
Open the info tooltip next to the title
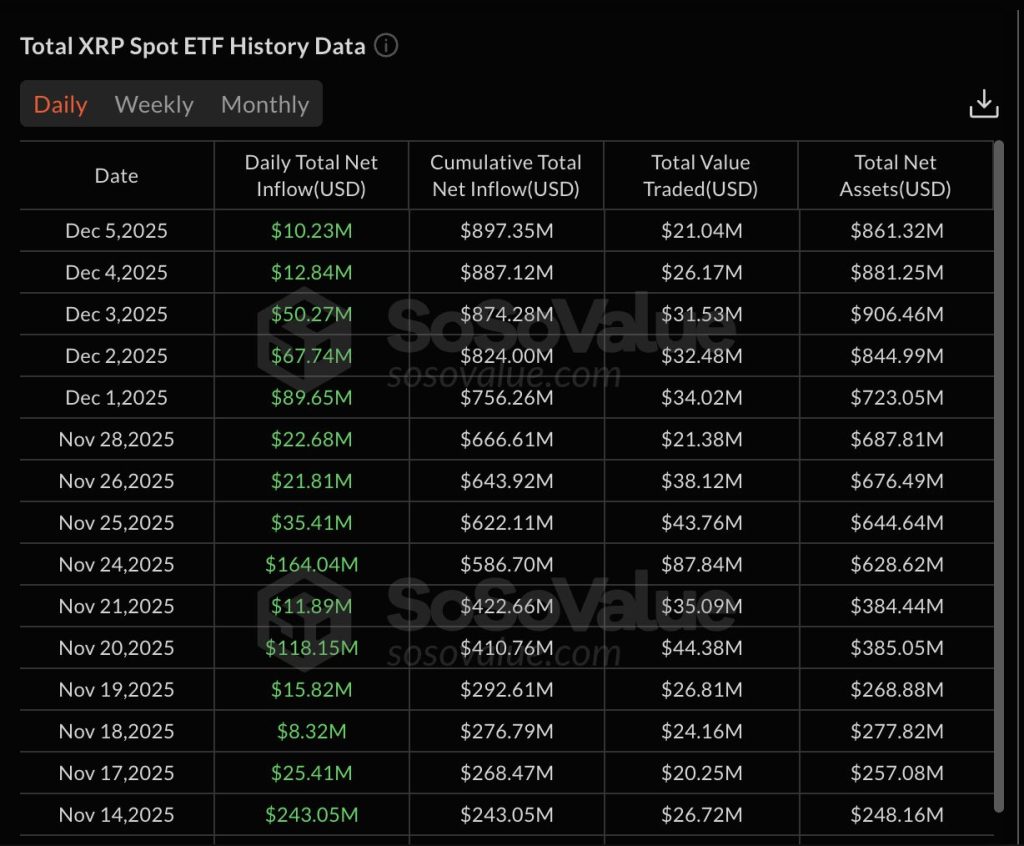click(386, 45)
